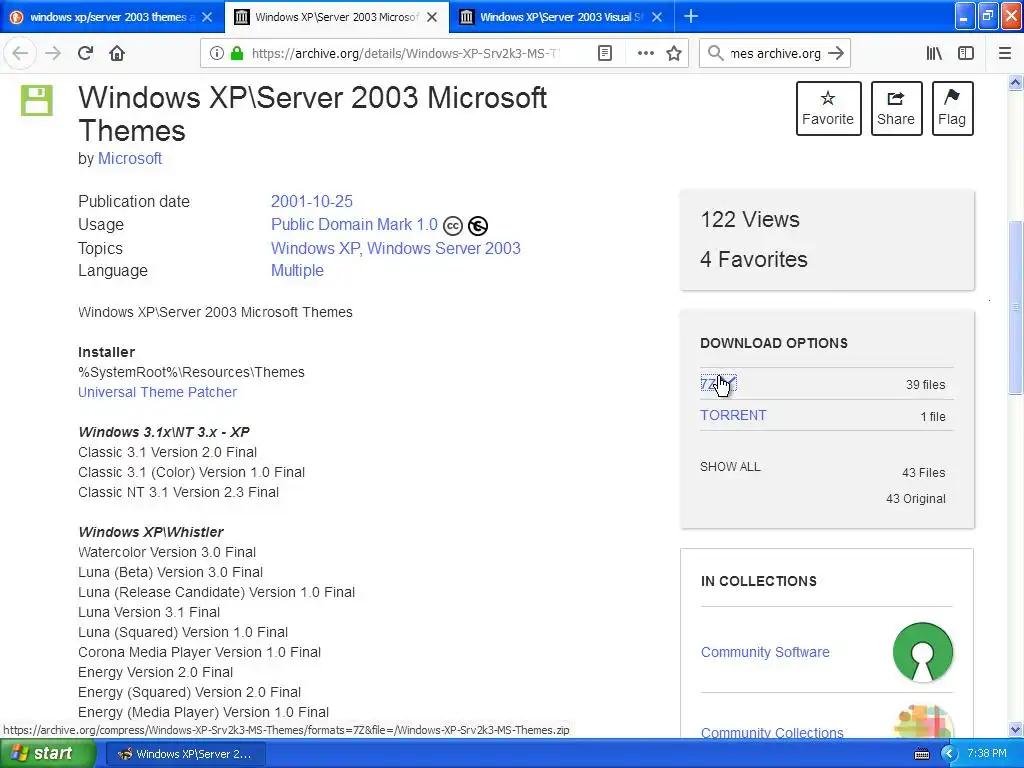Click the green secure connection padlock

point(237,53)
